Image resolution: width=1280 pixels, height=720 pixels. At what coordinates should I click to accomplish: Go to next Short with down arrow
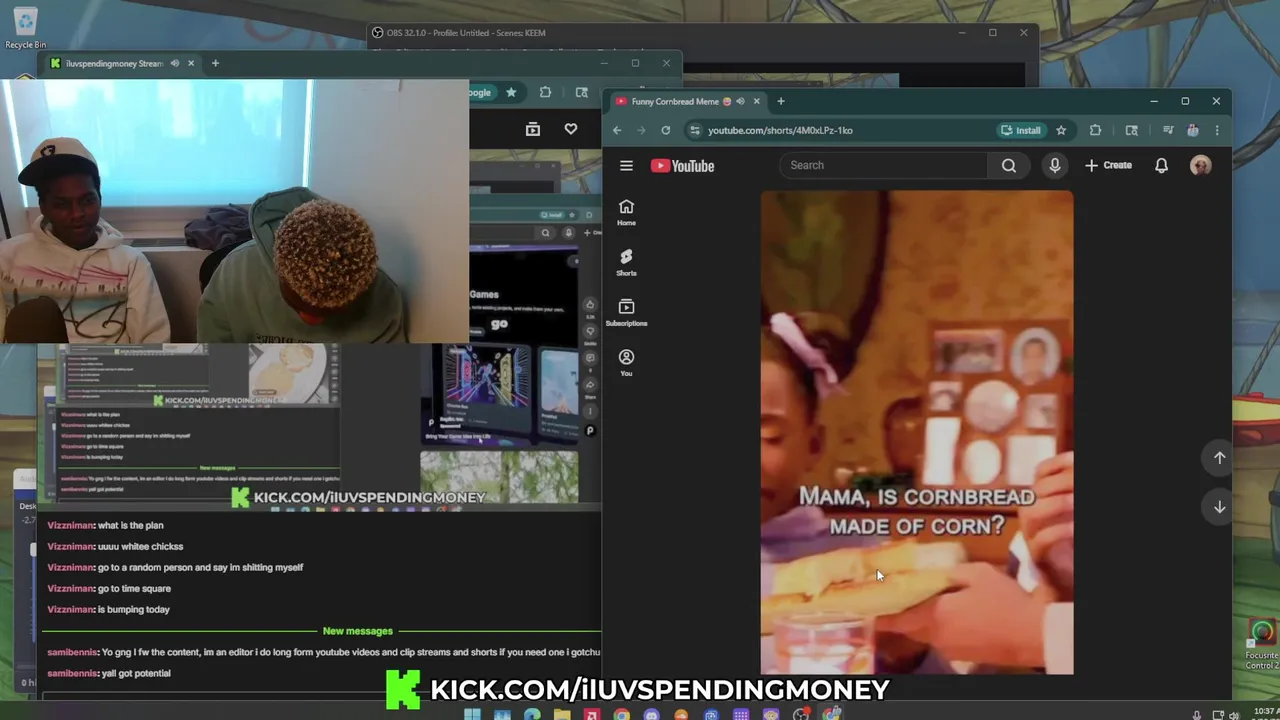pos(1219,507)
